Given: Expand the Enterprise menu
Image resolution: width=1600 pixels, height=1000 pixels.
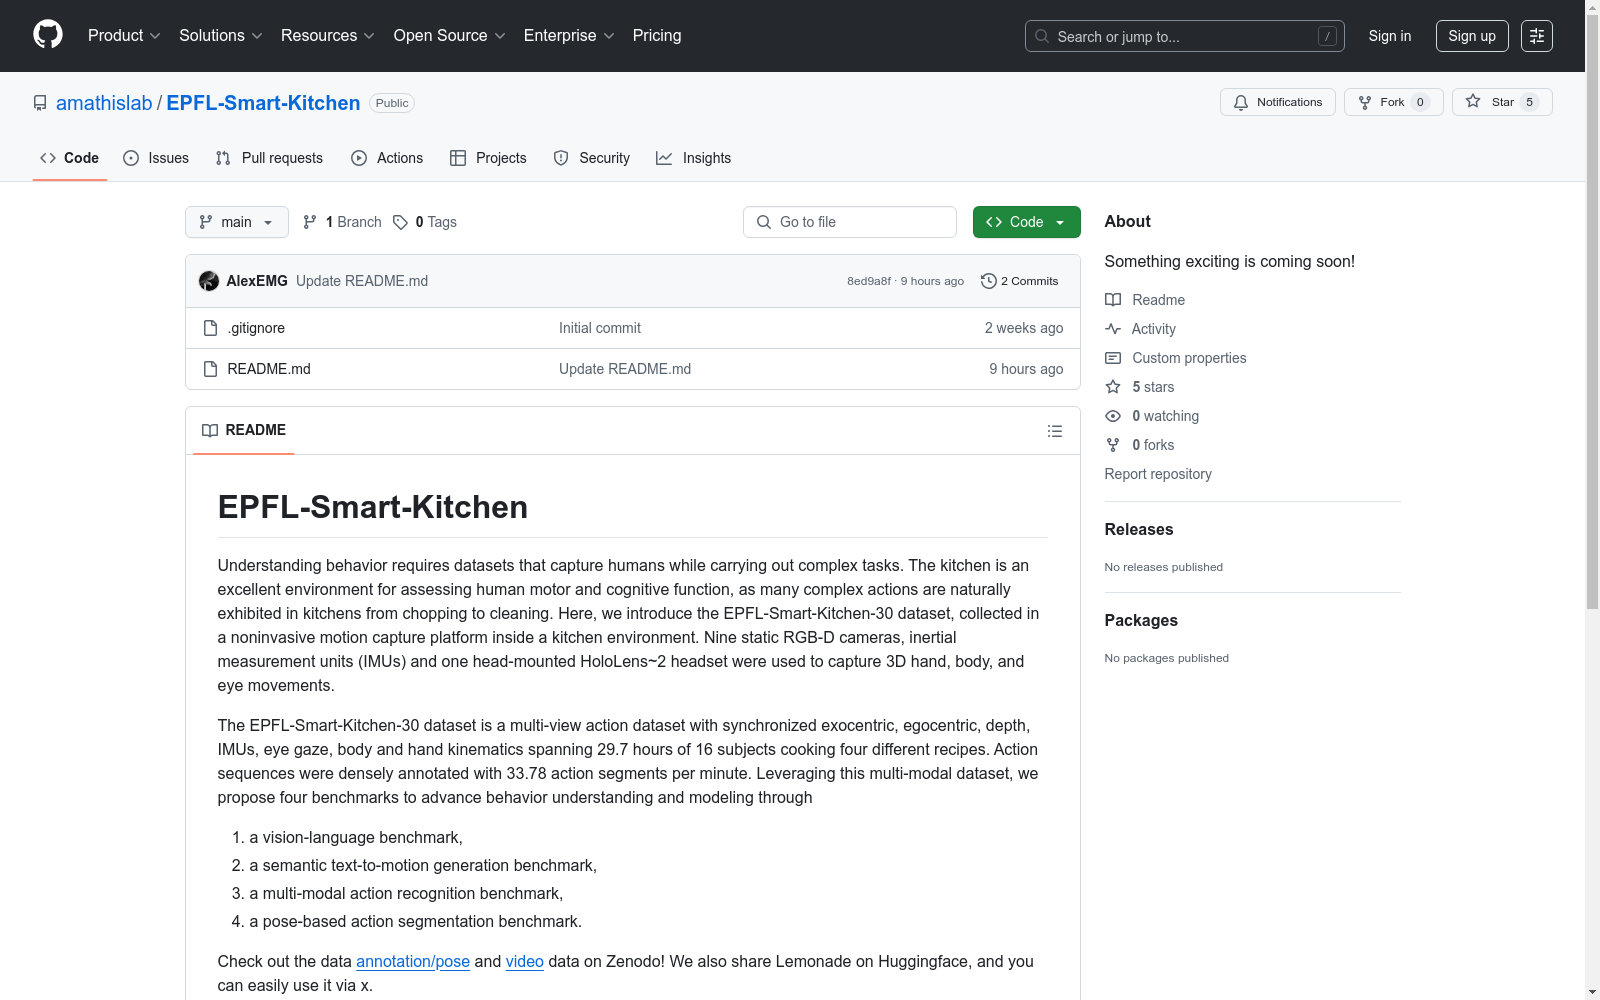Looking at the screenshot, I should [x=569, y=35].
